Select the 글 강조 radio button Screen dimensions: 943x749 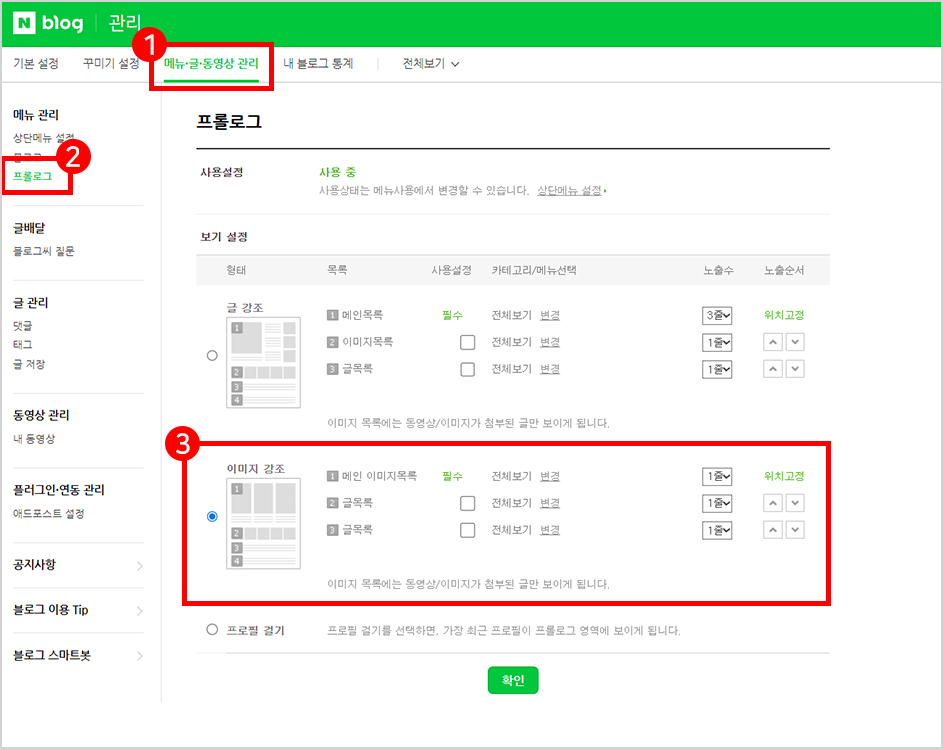pos(211,355)
